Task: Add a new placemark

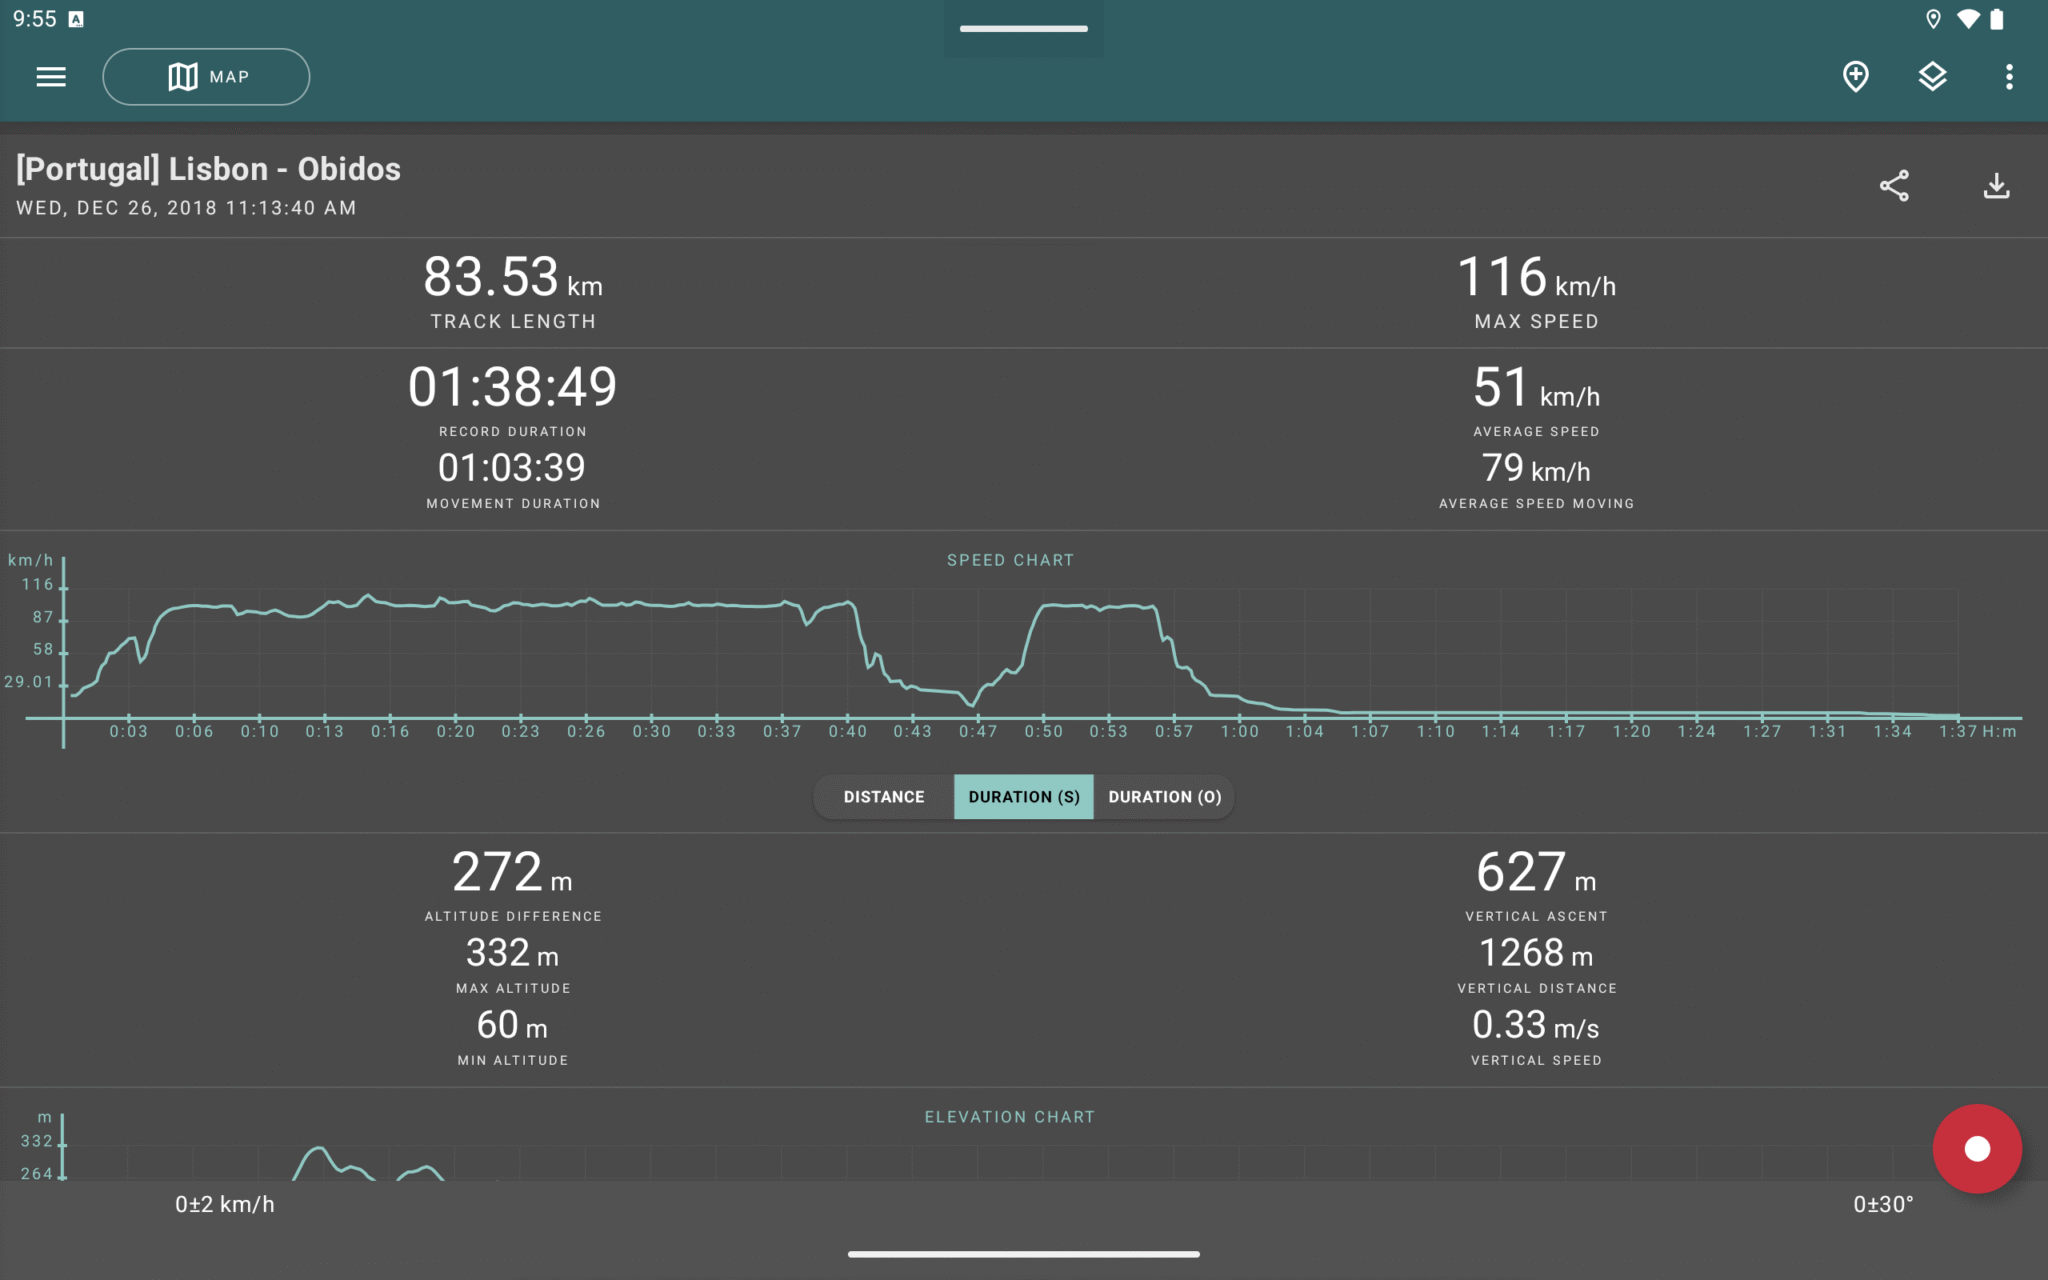Action: pos(1855,76)
